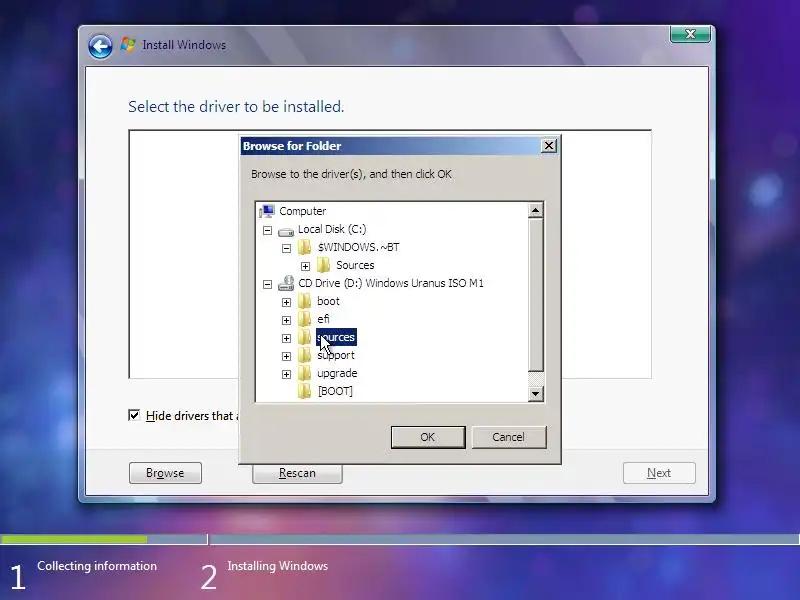Click the Windows flag logo icon
Viewport: 800px width, 600px height.
128,45
